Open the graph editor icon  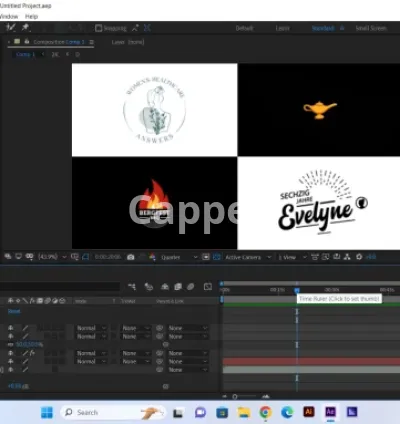(x=208, y=286)
